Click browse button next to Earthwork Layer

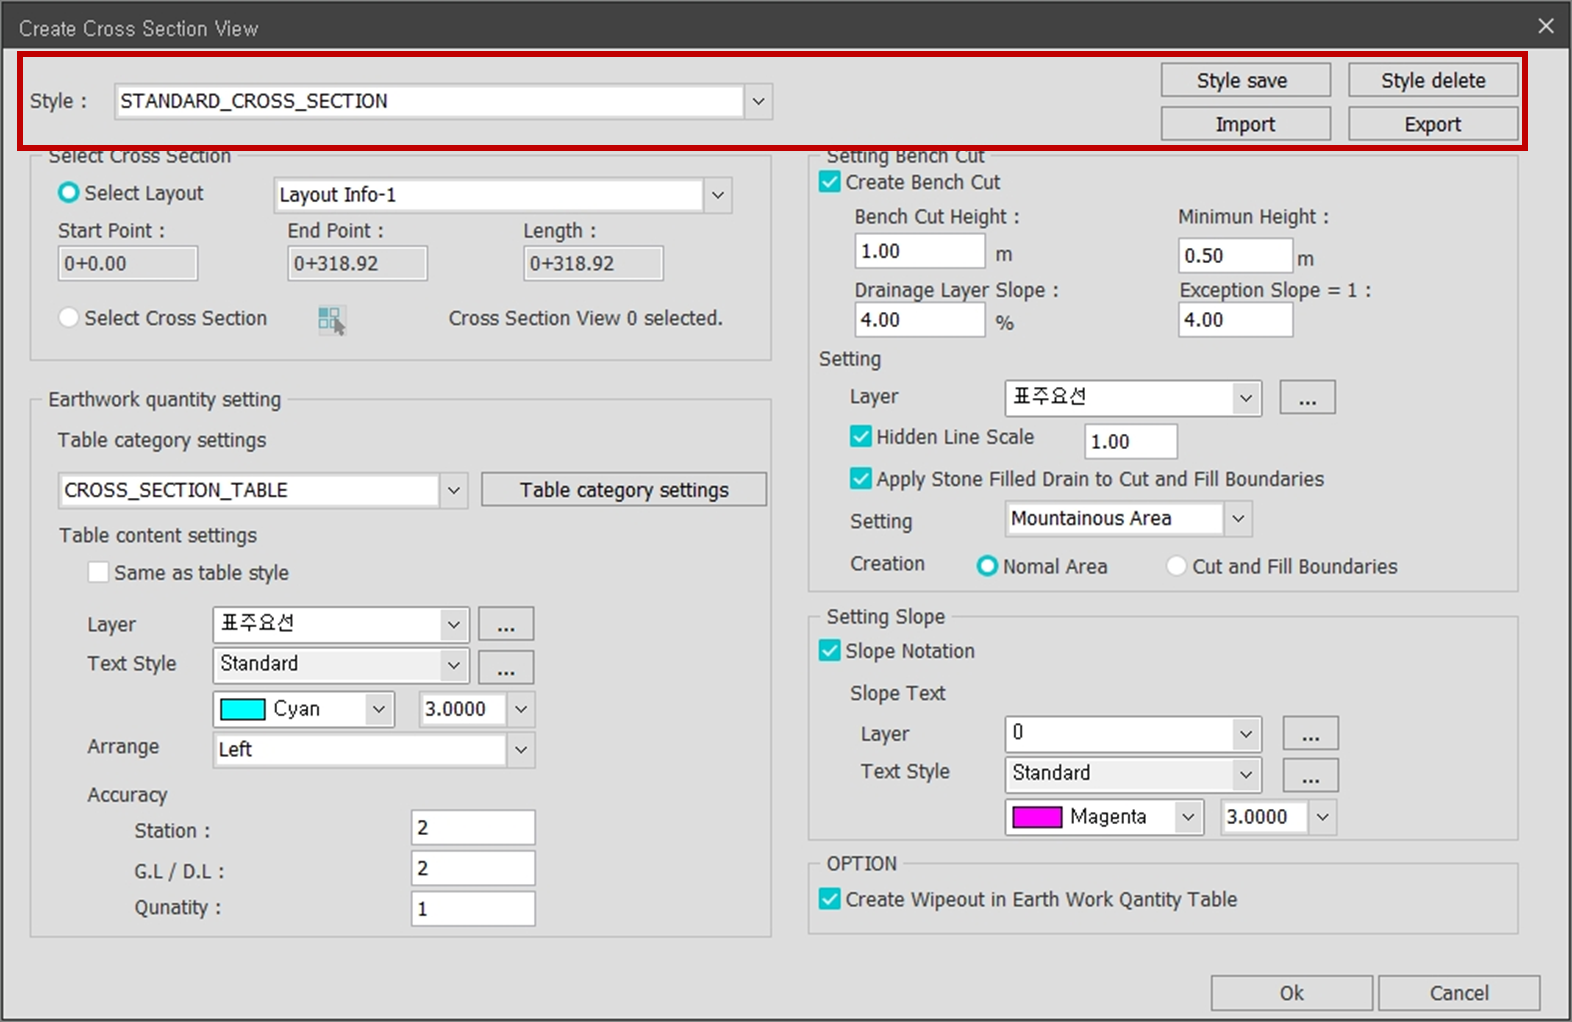[506, 624]
